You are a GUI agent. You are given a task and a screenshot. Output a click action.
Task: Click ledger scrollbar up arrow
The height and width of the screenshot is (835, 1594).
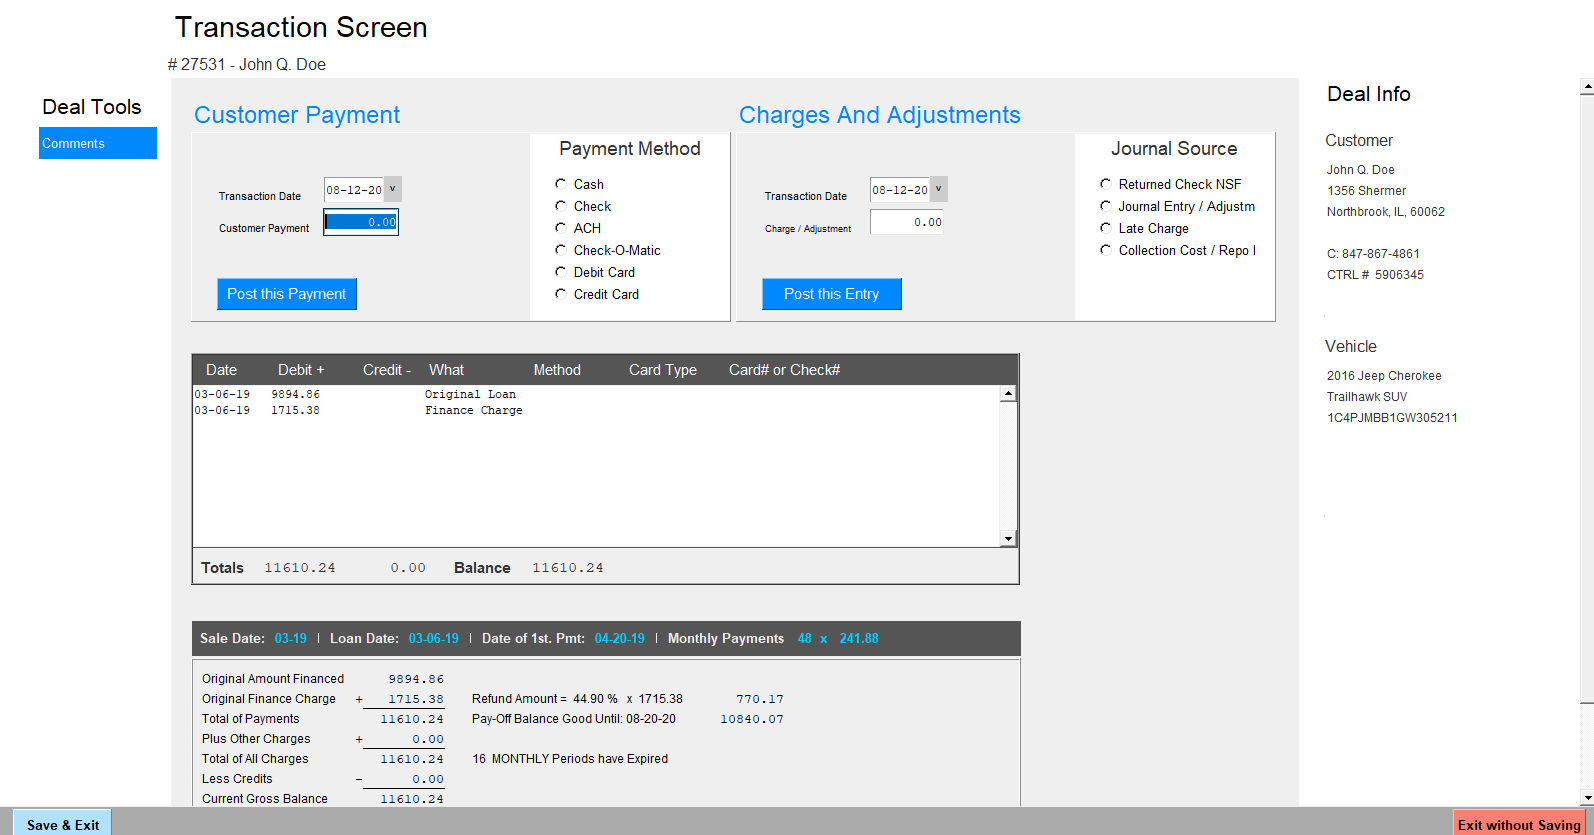point(1008,393)
